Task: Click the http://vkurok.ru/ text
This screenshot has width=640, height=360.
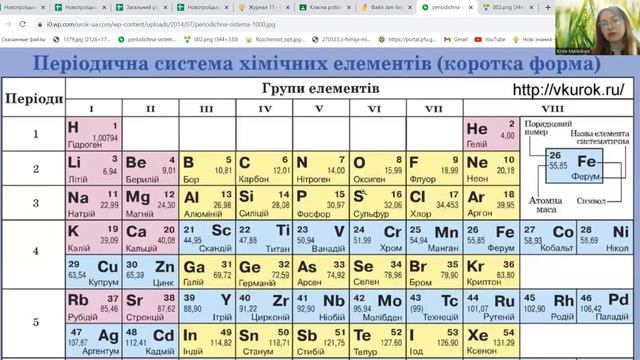Action: click(x=568, y=89)
